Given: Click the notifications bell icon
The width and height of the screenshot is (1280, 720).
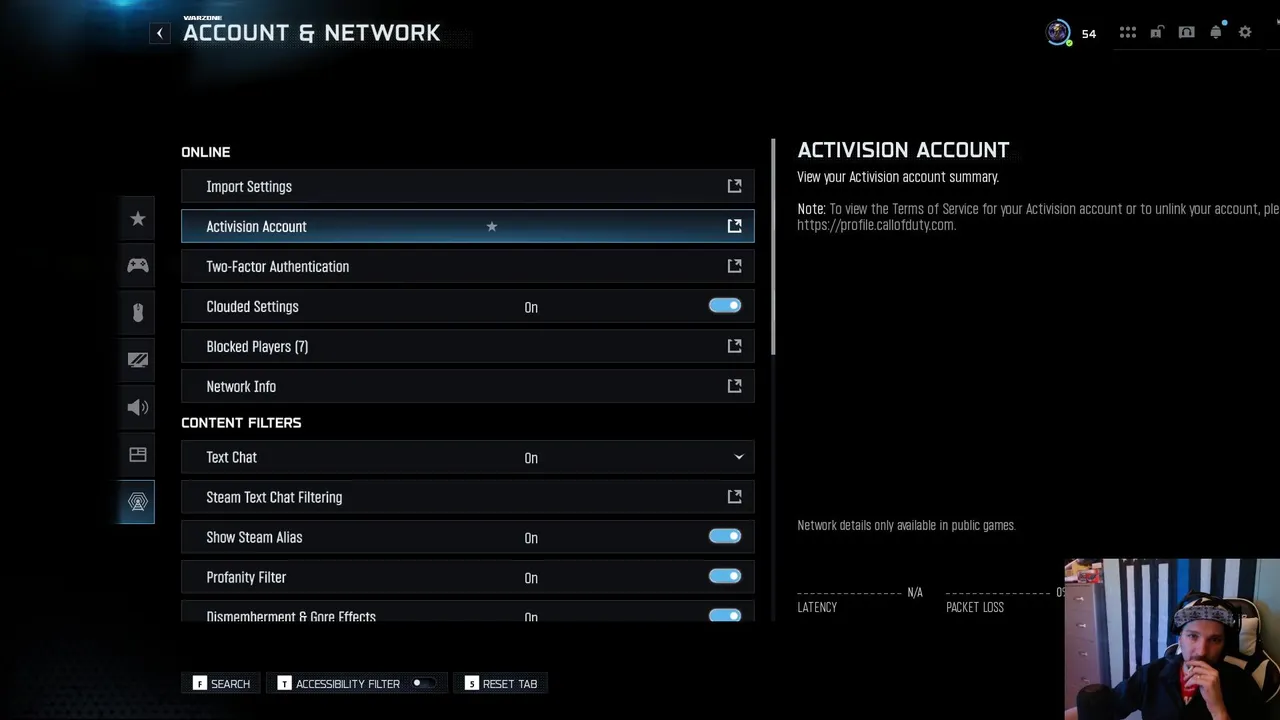Looking at the screenshot, I should pos(1216,33).
